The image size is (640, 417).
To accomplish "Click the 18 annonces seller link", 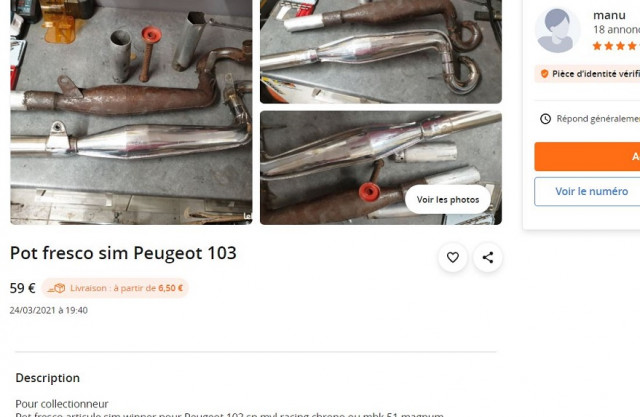I will pos(616,30).
